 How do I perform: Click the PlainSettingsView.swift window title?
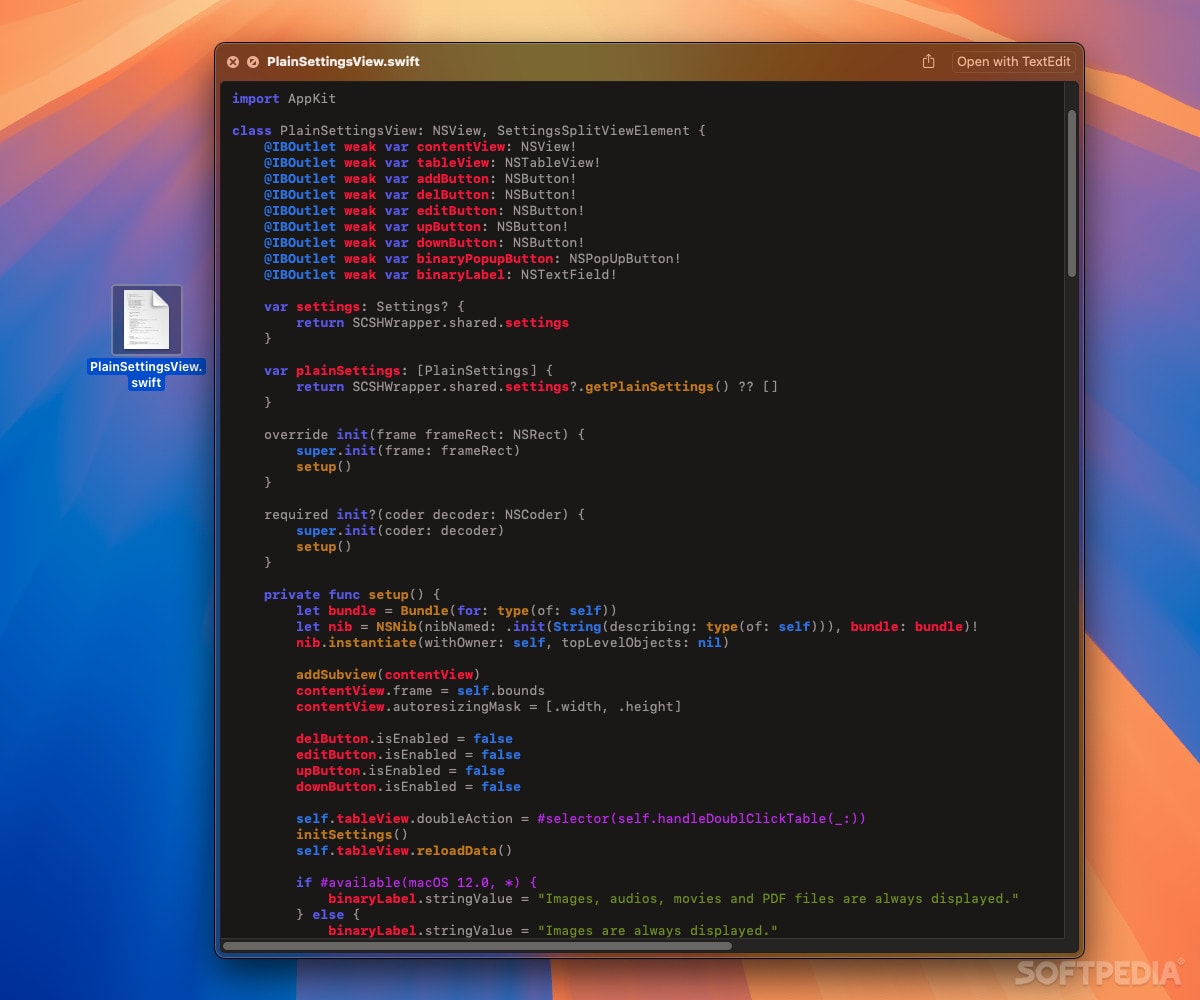pyautogui.click(x=343, y=62)
